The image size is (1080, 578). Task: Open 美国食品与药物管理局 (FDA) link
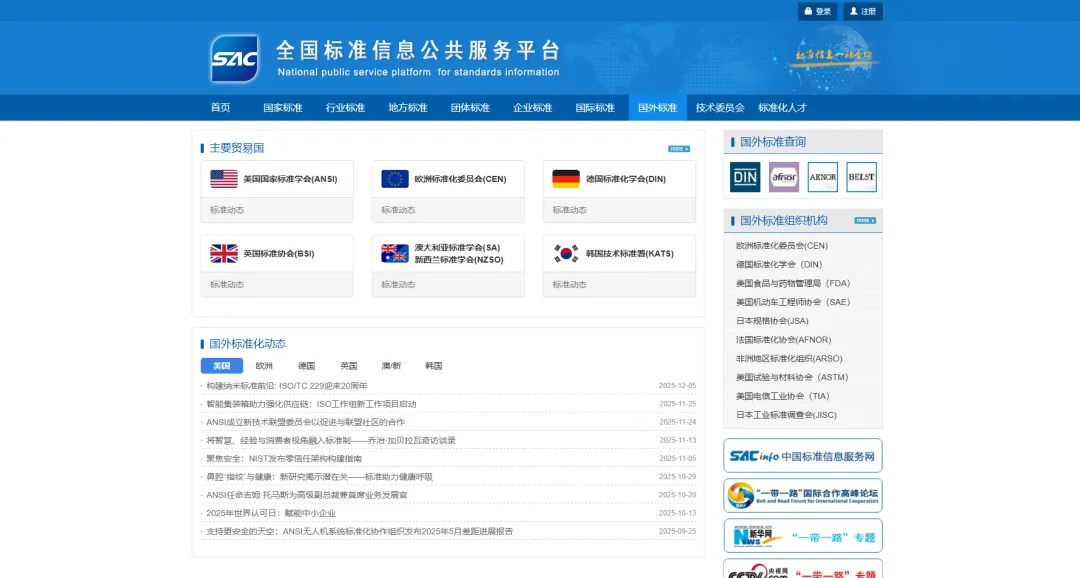tap(793, 283)
